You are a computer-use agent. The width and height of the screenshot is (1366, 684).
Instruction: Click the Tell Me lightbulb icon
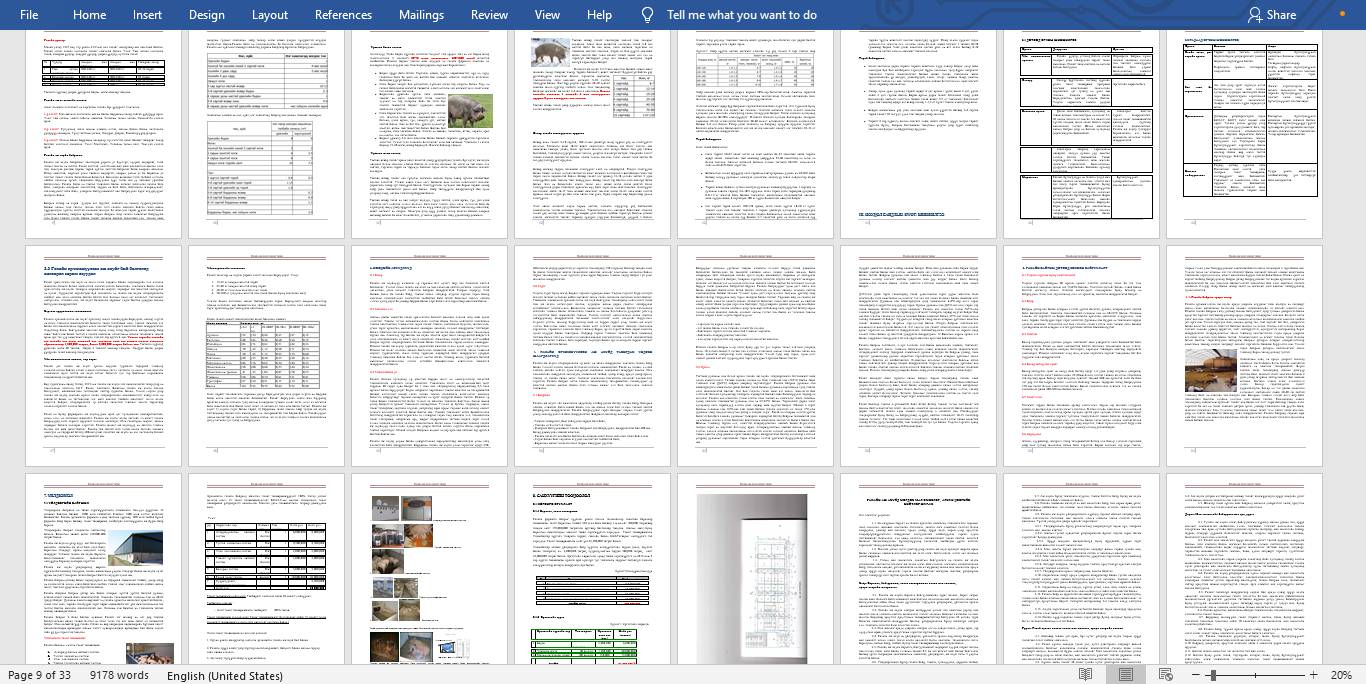[x=648, y=15]
